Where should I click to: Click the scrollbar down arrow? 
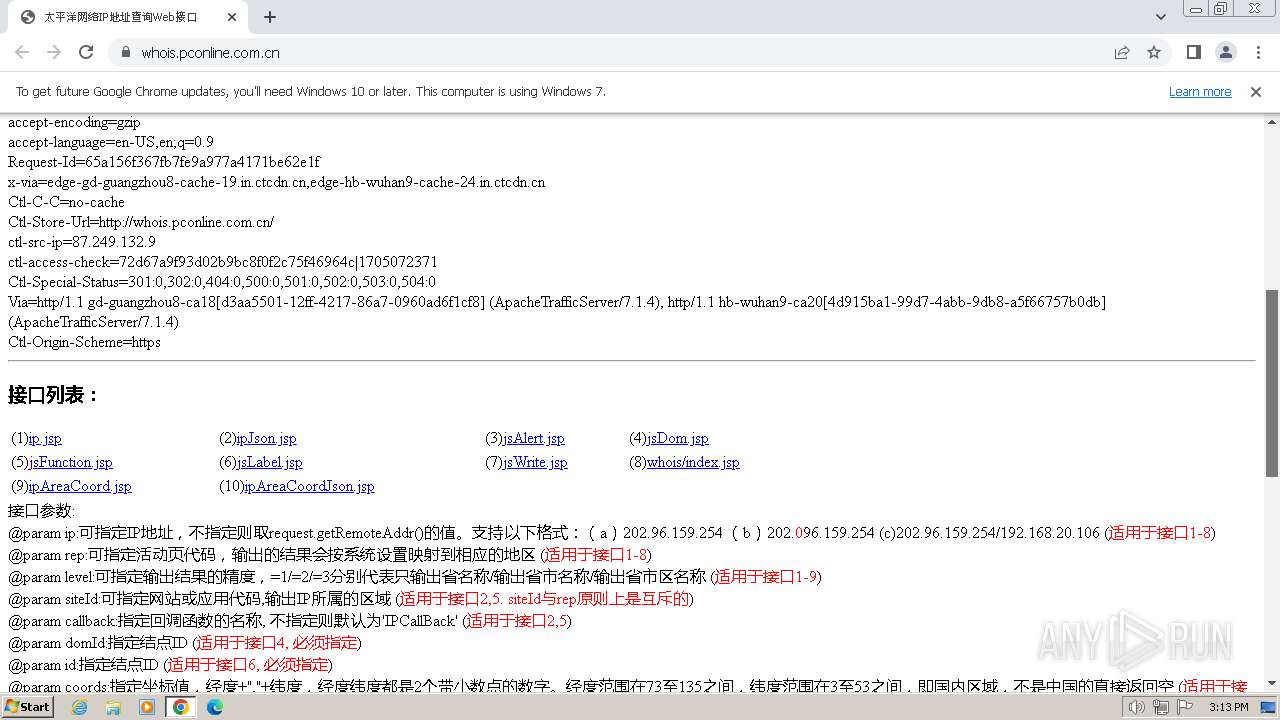coord(1271,684)
